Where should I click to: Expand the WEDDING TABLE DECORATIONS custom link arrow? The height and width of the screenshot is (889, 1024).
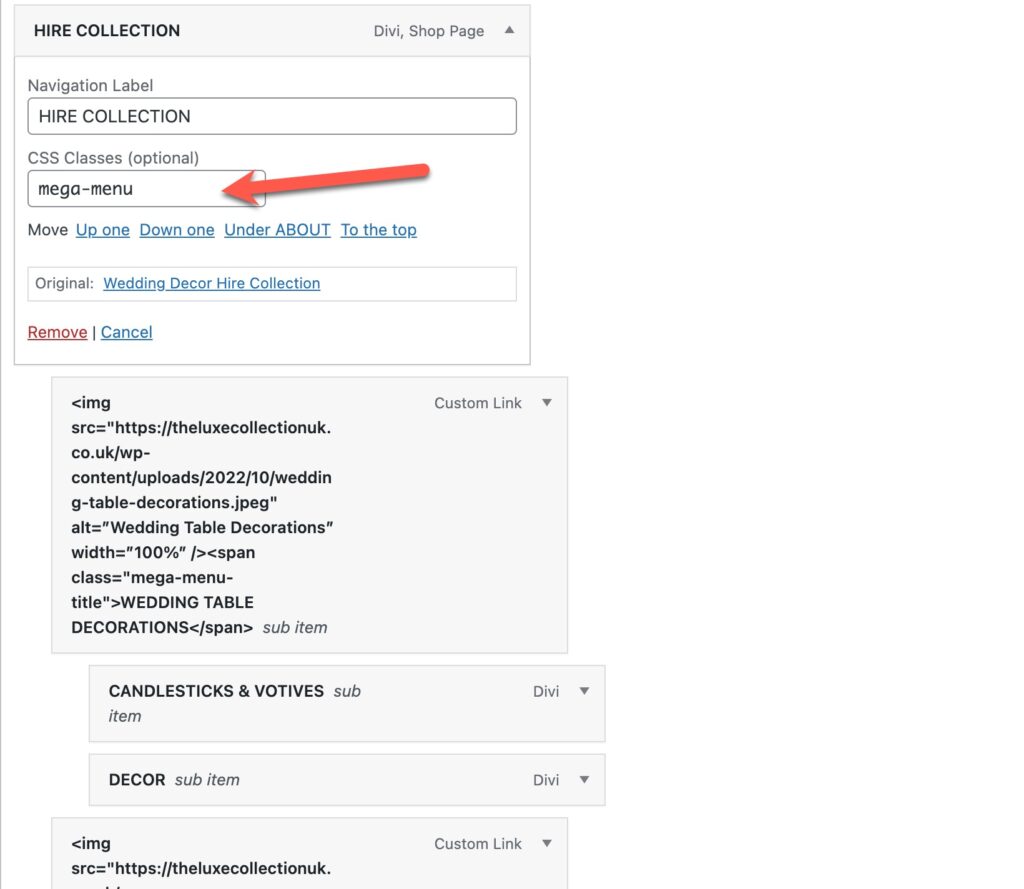546,403
